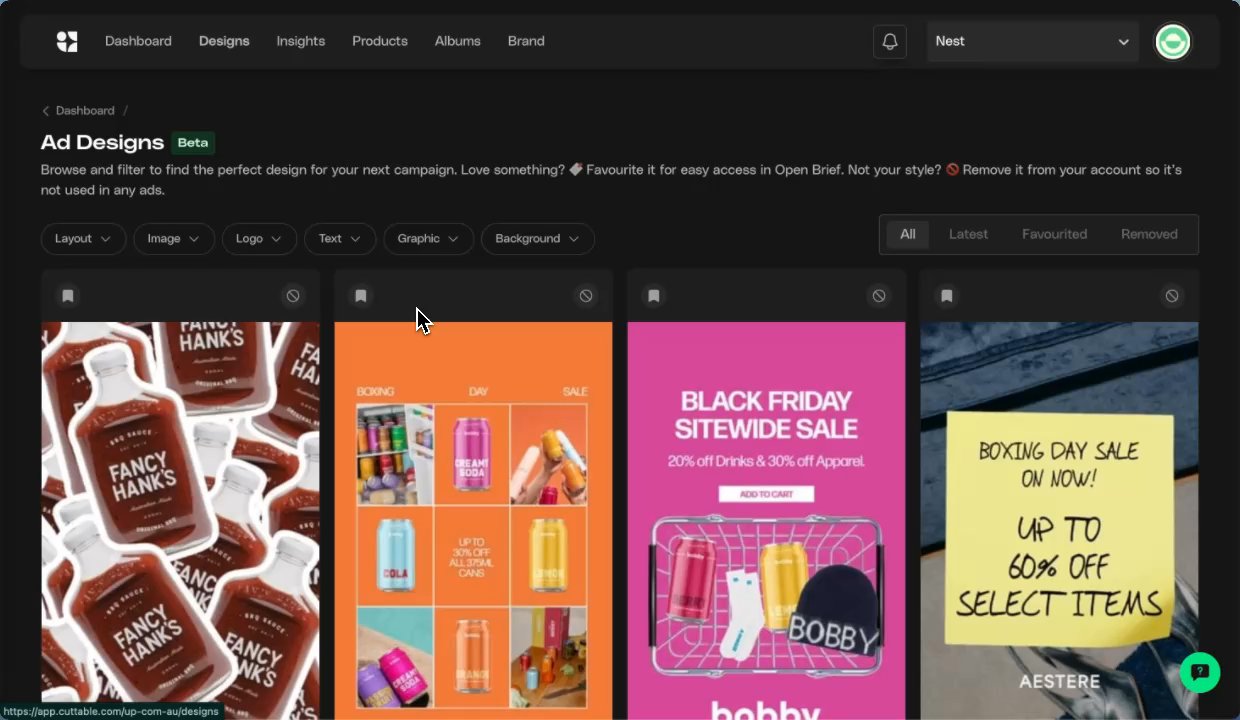Switch to the Favourited tab

[x=1054, y=234]
